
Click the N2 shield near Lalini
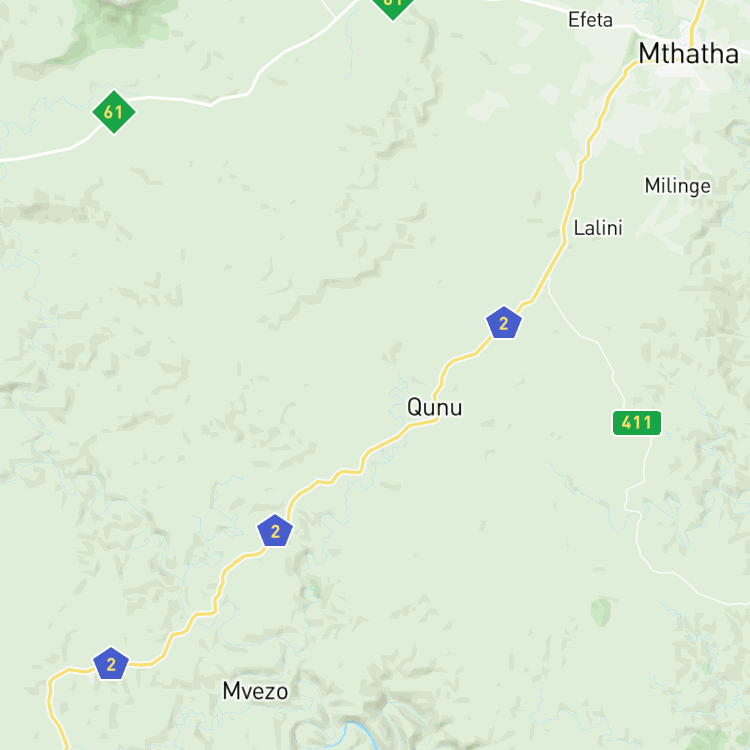(503, 323)
